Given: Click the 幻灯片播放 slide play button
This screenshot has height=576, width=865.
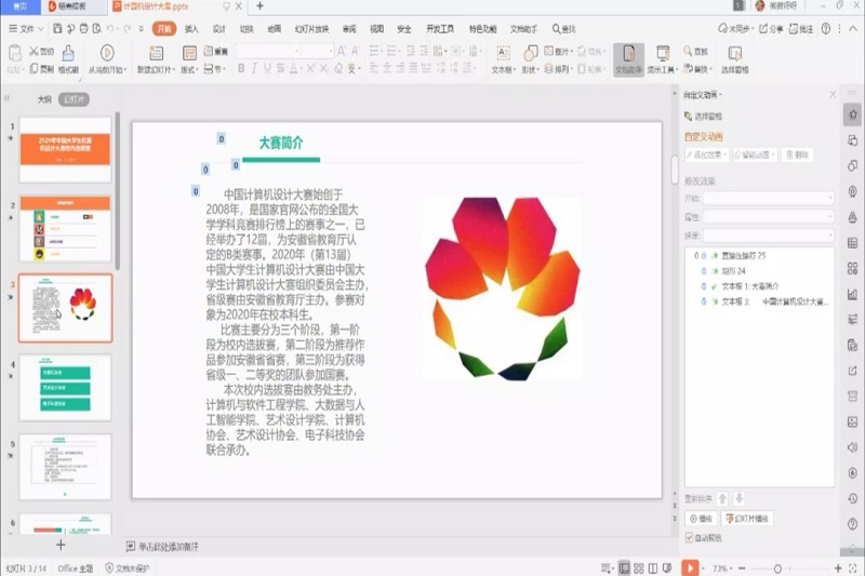Looking at the screenshot, I should click(748, 517).
